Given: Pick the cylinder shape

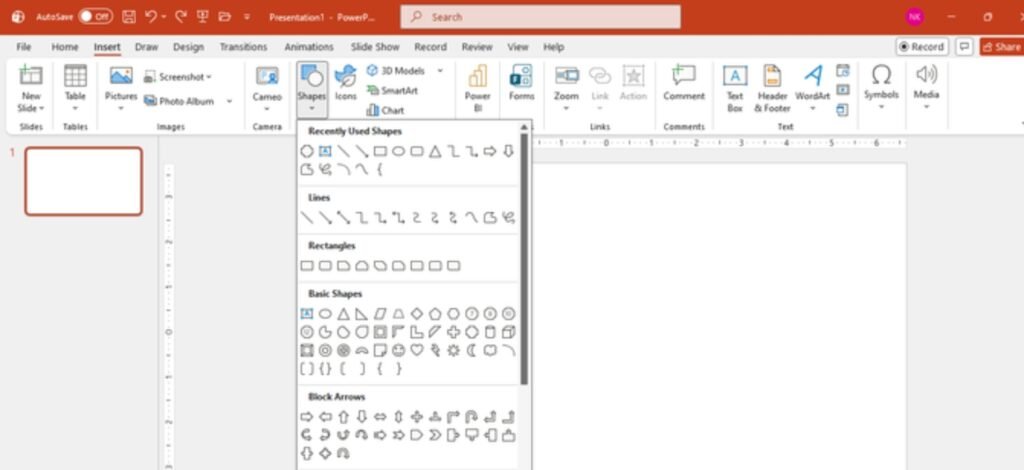Looking at the screenshot, I should [x=490, y=332].
